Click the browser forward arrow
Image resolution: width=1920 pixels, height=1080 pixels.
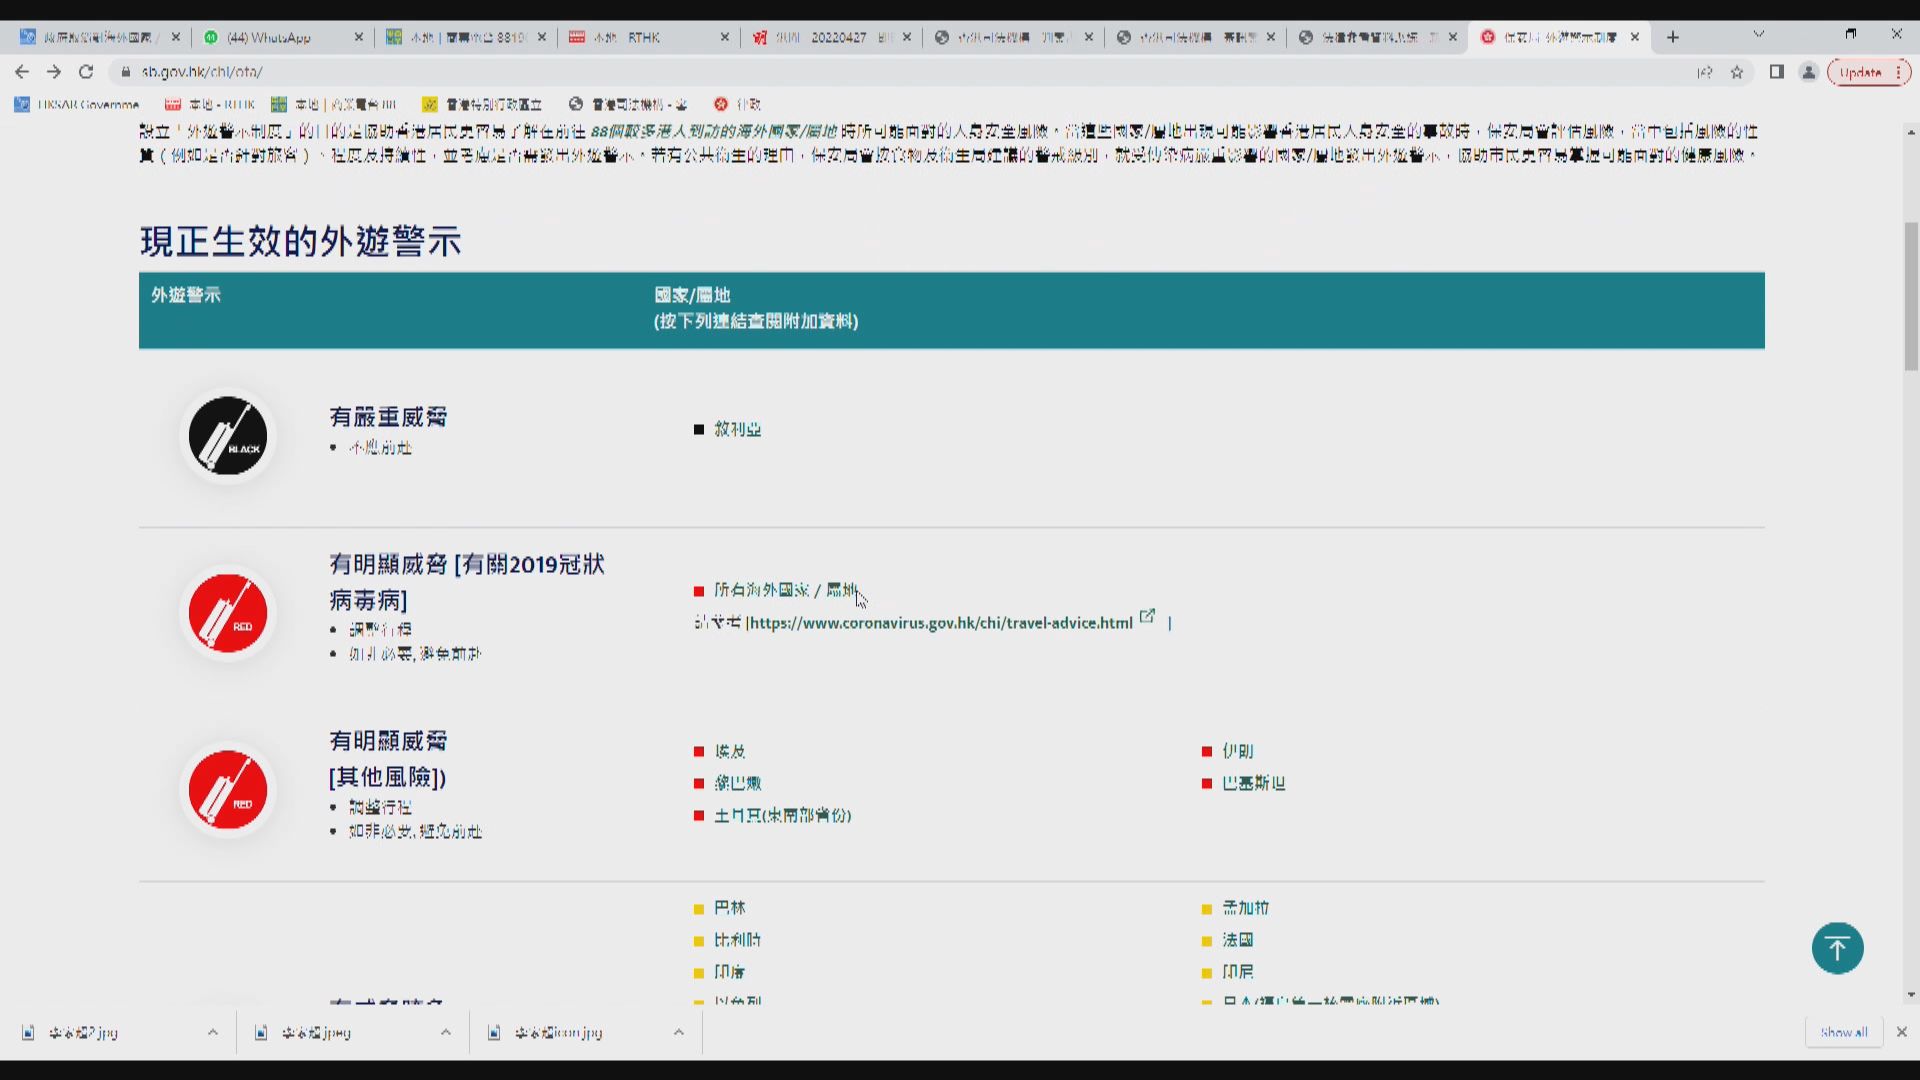(x=54, y=71)
